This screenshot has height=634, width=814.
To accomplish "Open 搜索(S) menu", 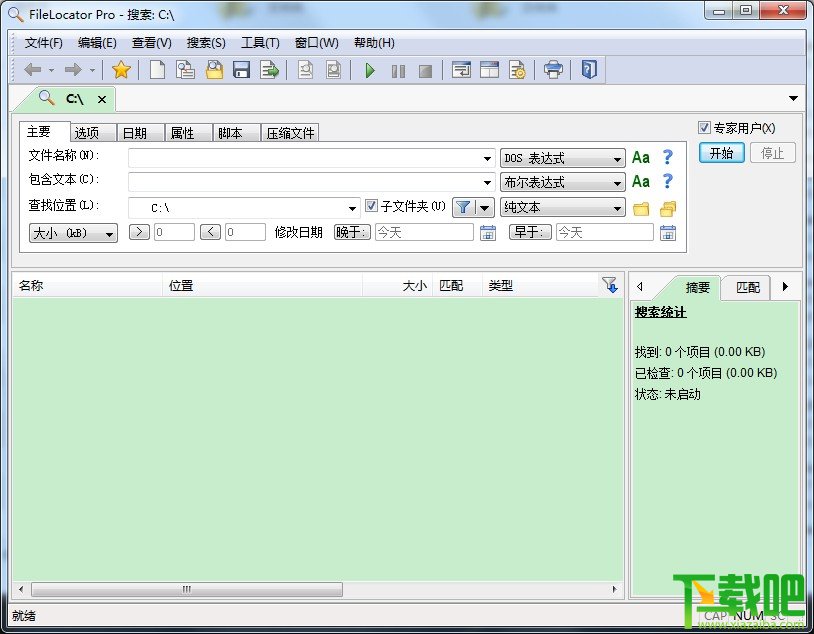I will click(x=206, y=43).
